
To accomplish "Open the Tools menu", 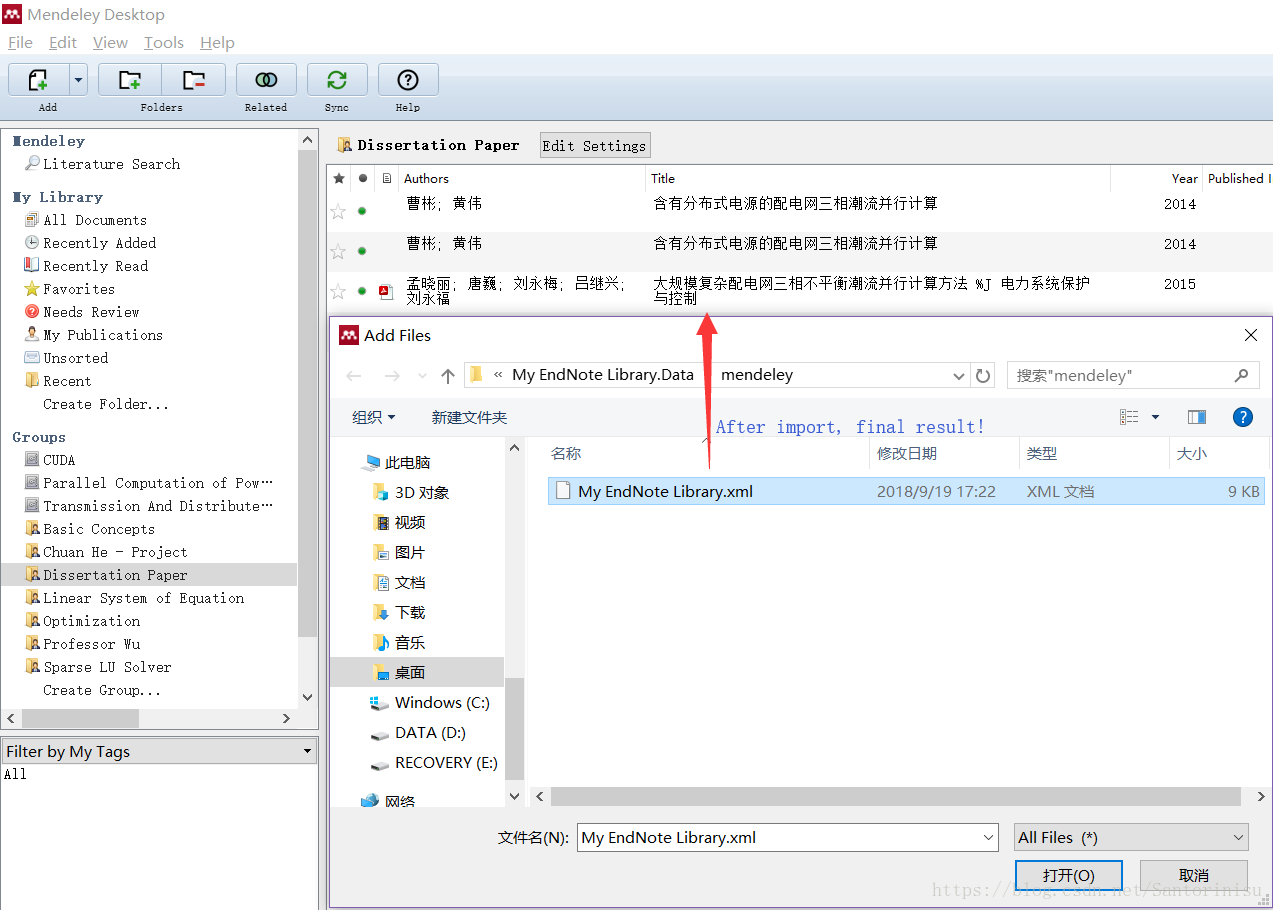I will [x=164, y=42].
